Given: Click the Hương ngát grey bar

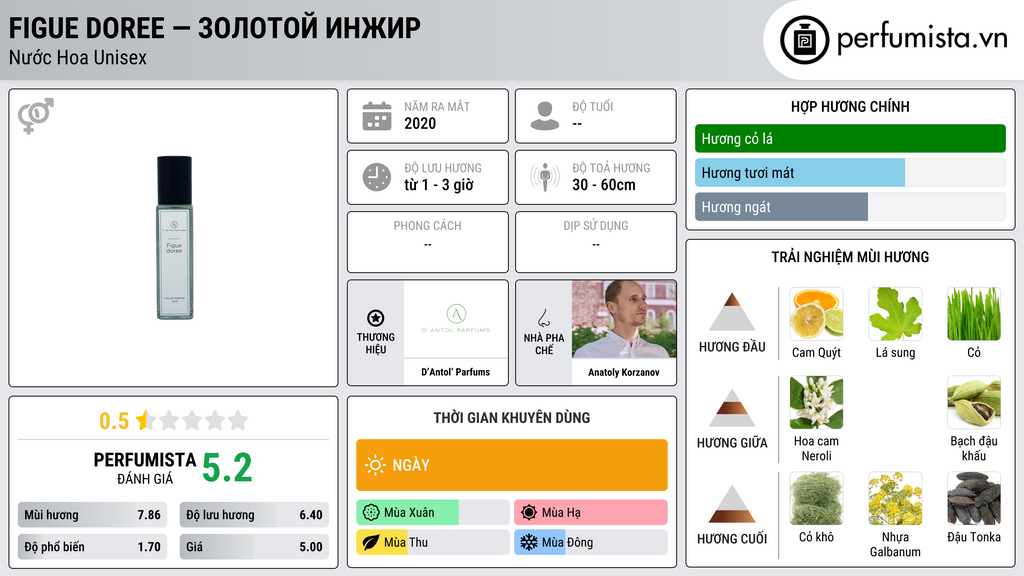Looking at the screenshot, I should coord(850,207).
